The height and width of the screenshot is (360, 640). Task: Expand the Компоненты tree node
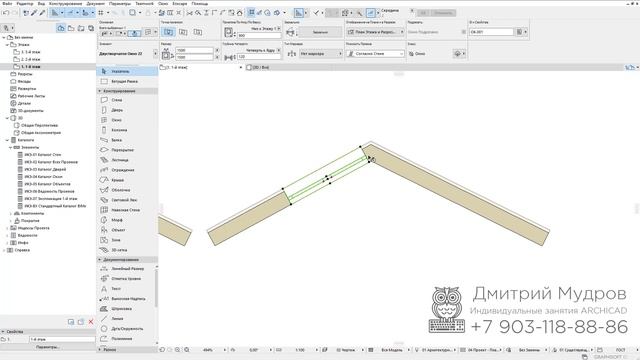tap(11, 213)
